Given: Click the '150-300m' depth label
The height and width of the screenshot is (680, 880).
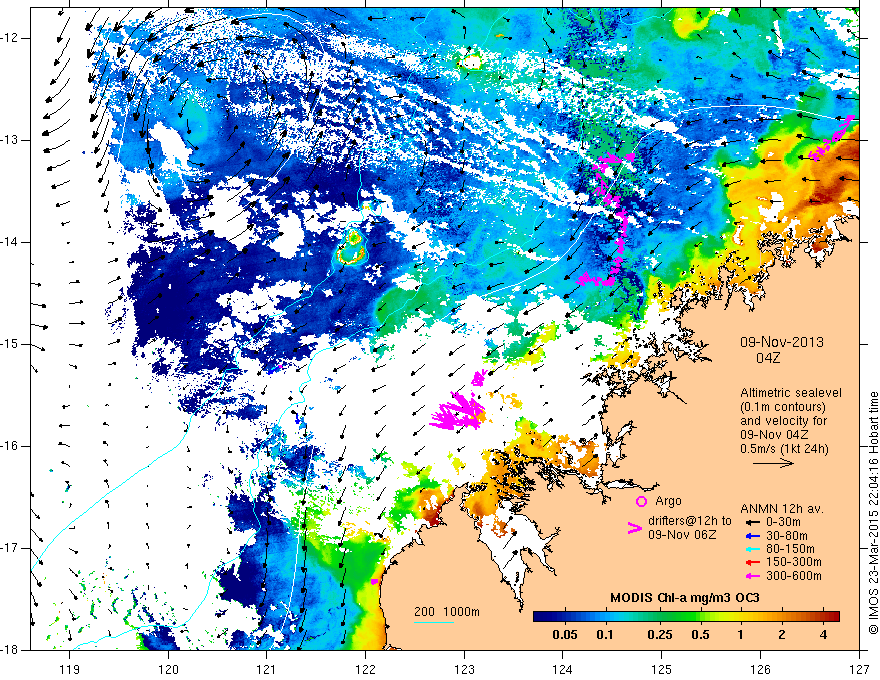Looking at the screenshot, I should pos(794,563).
